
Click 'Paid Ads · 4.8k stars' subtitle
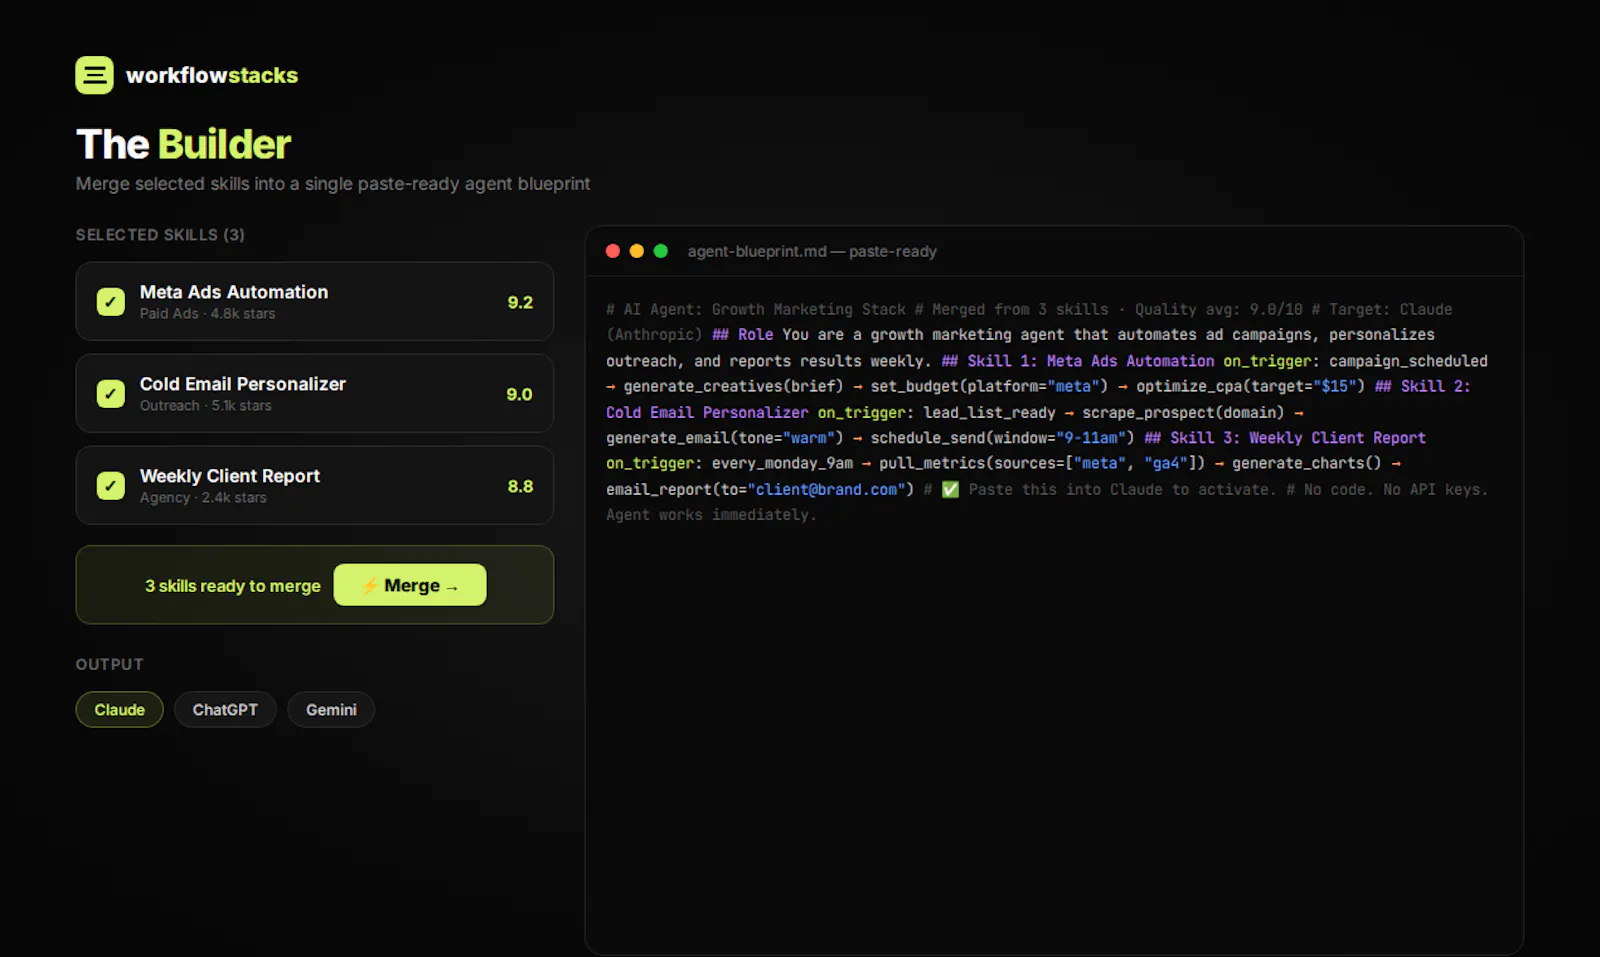(x=208, y=314)
